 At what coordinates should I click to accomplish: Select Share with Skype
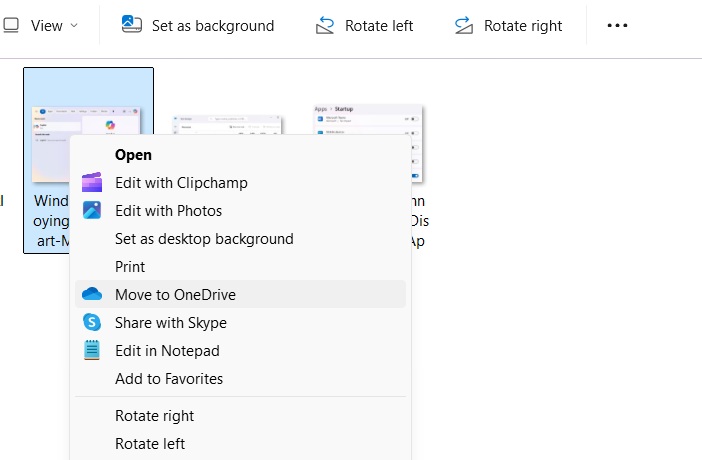(240, 322)
